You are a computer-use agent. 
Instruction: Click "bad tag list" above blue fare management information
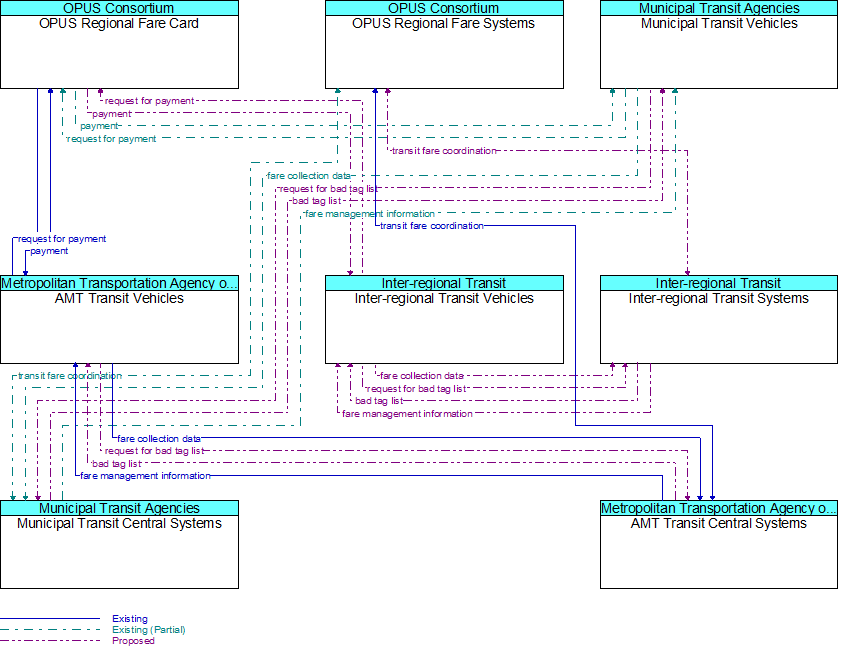click(117, 464)
